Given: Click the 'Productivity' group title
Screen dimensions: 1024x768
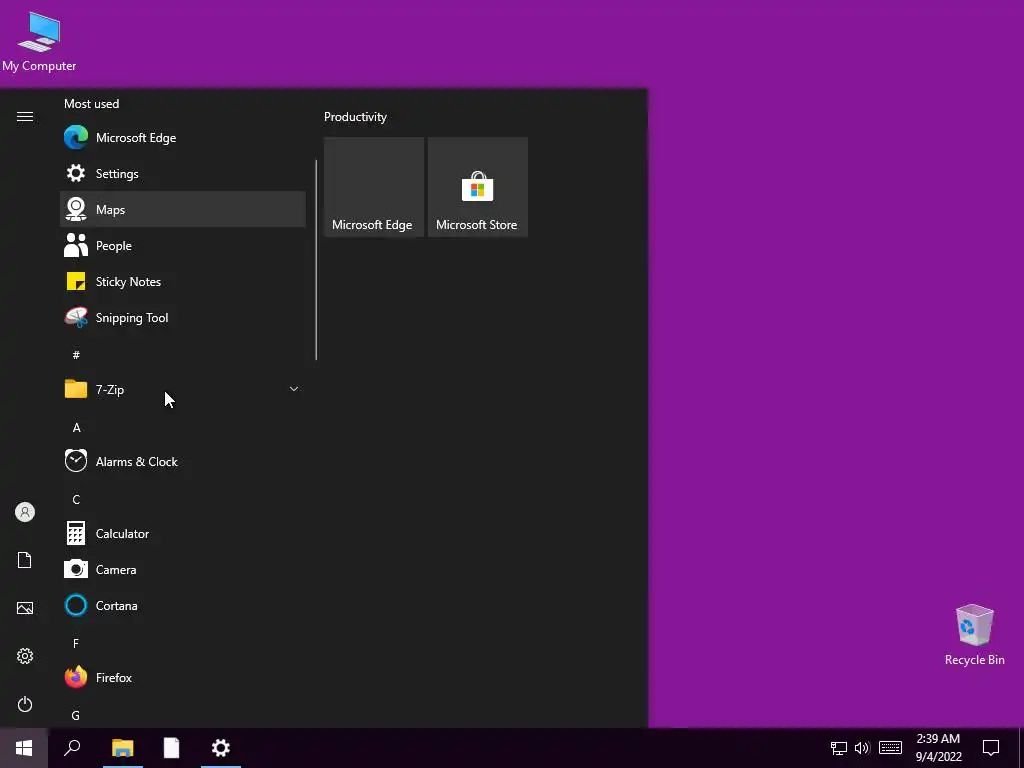Looking at the screenshot, I should 355,117.
